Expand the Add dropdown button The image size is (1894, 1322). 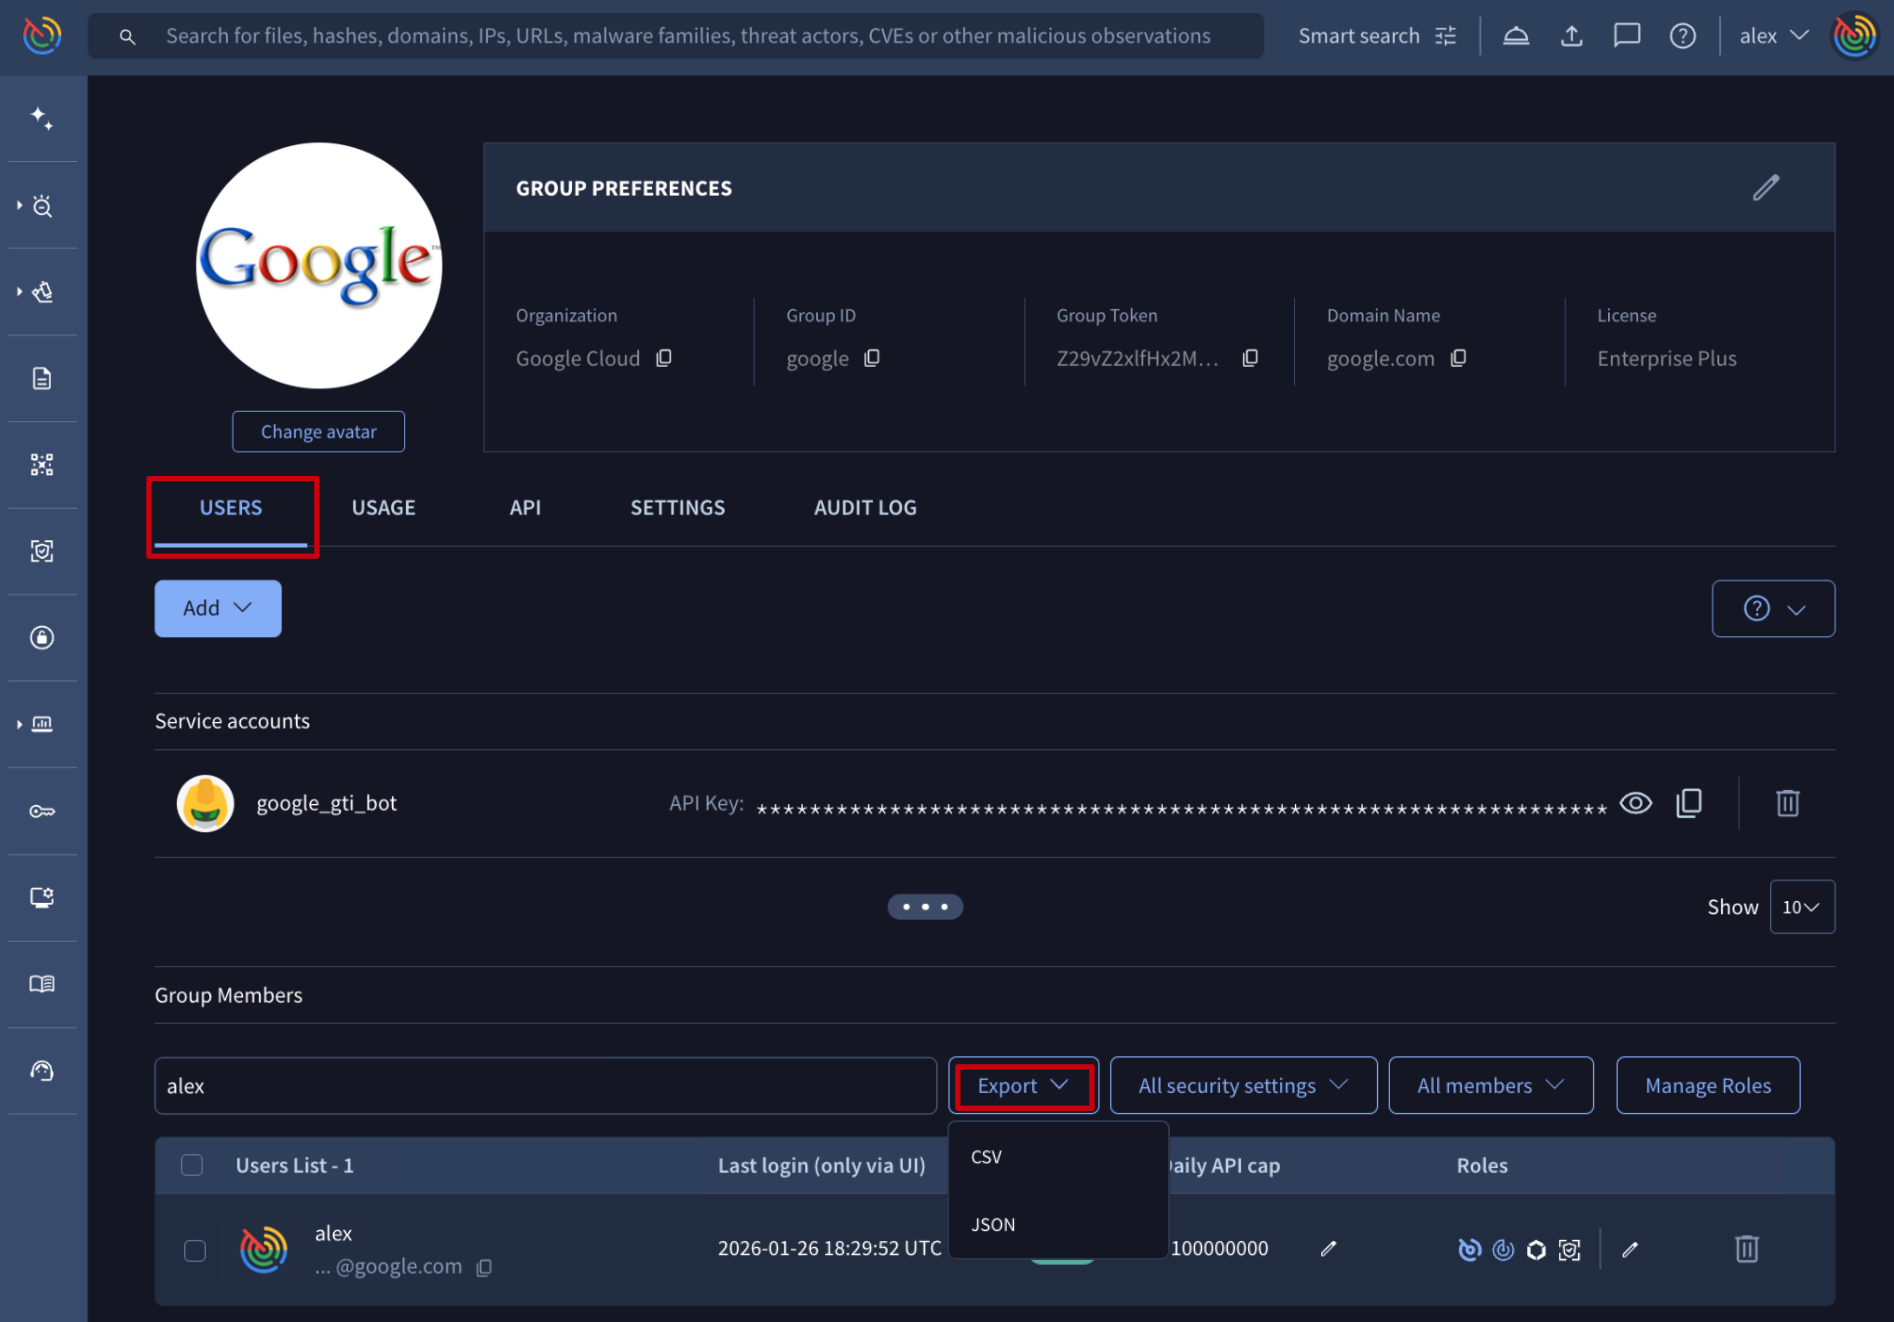[218, 608]
